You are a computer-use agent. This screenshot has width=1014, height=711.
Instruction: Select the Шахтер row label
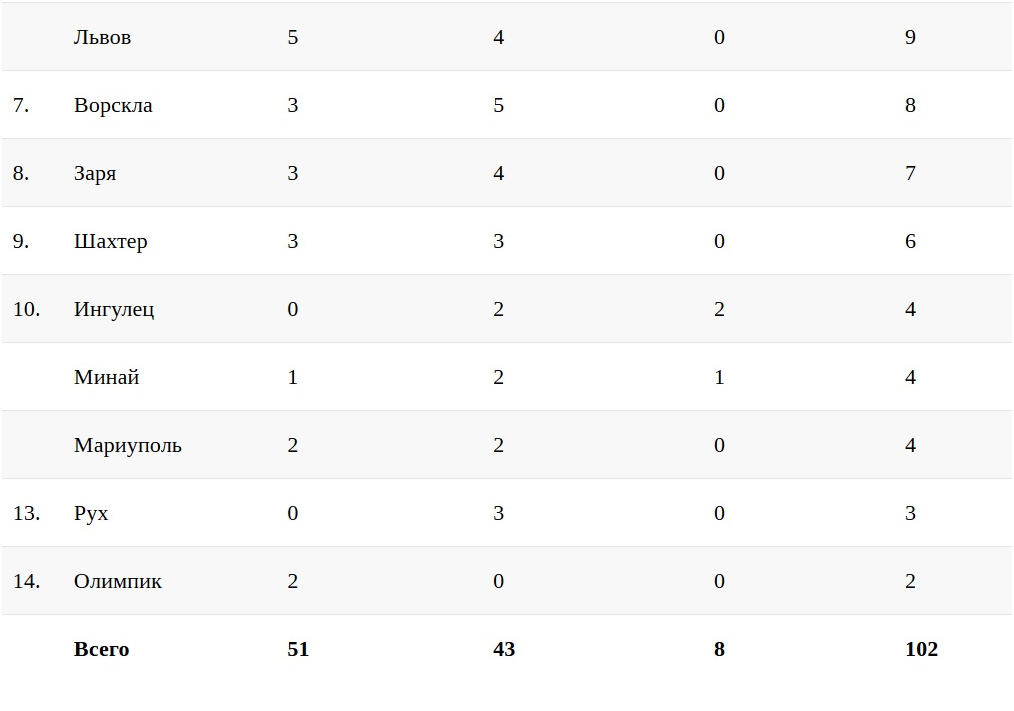(110, 242)
